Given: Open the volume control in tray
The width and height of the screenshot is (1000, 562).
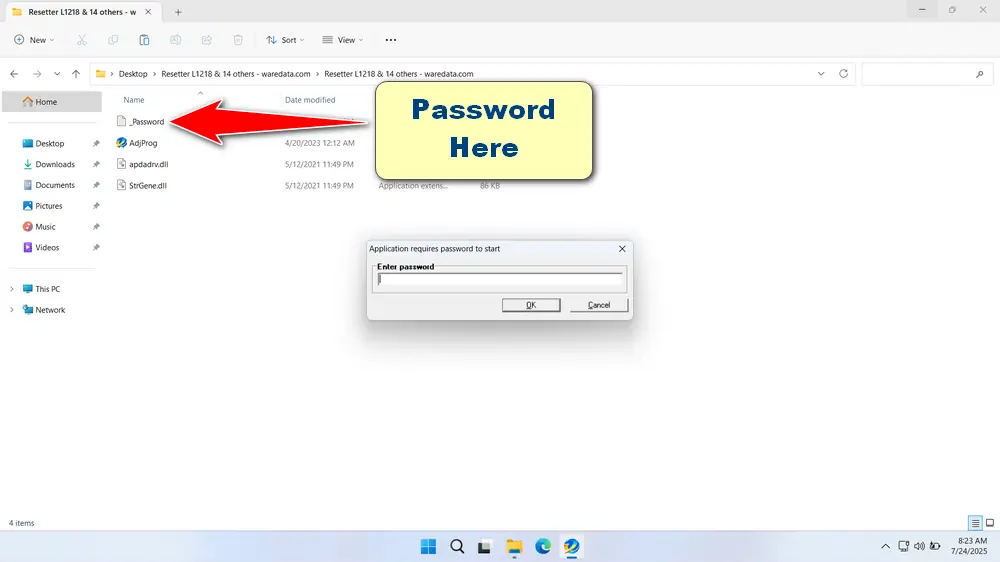Looking at the screenshot, I should coord(919,547).
